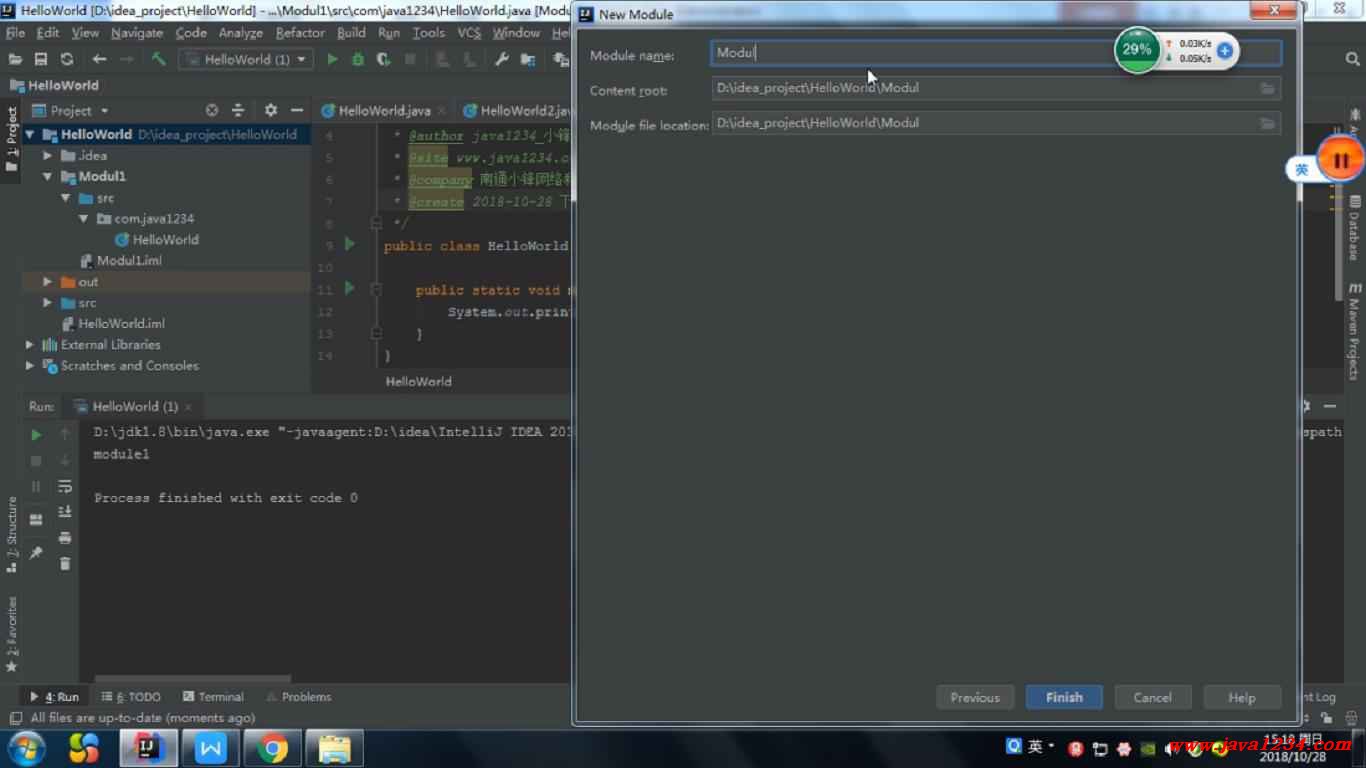Open the VCS menu

(469, 32)
